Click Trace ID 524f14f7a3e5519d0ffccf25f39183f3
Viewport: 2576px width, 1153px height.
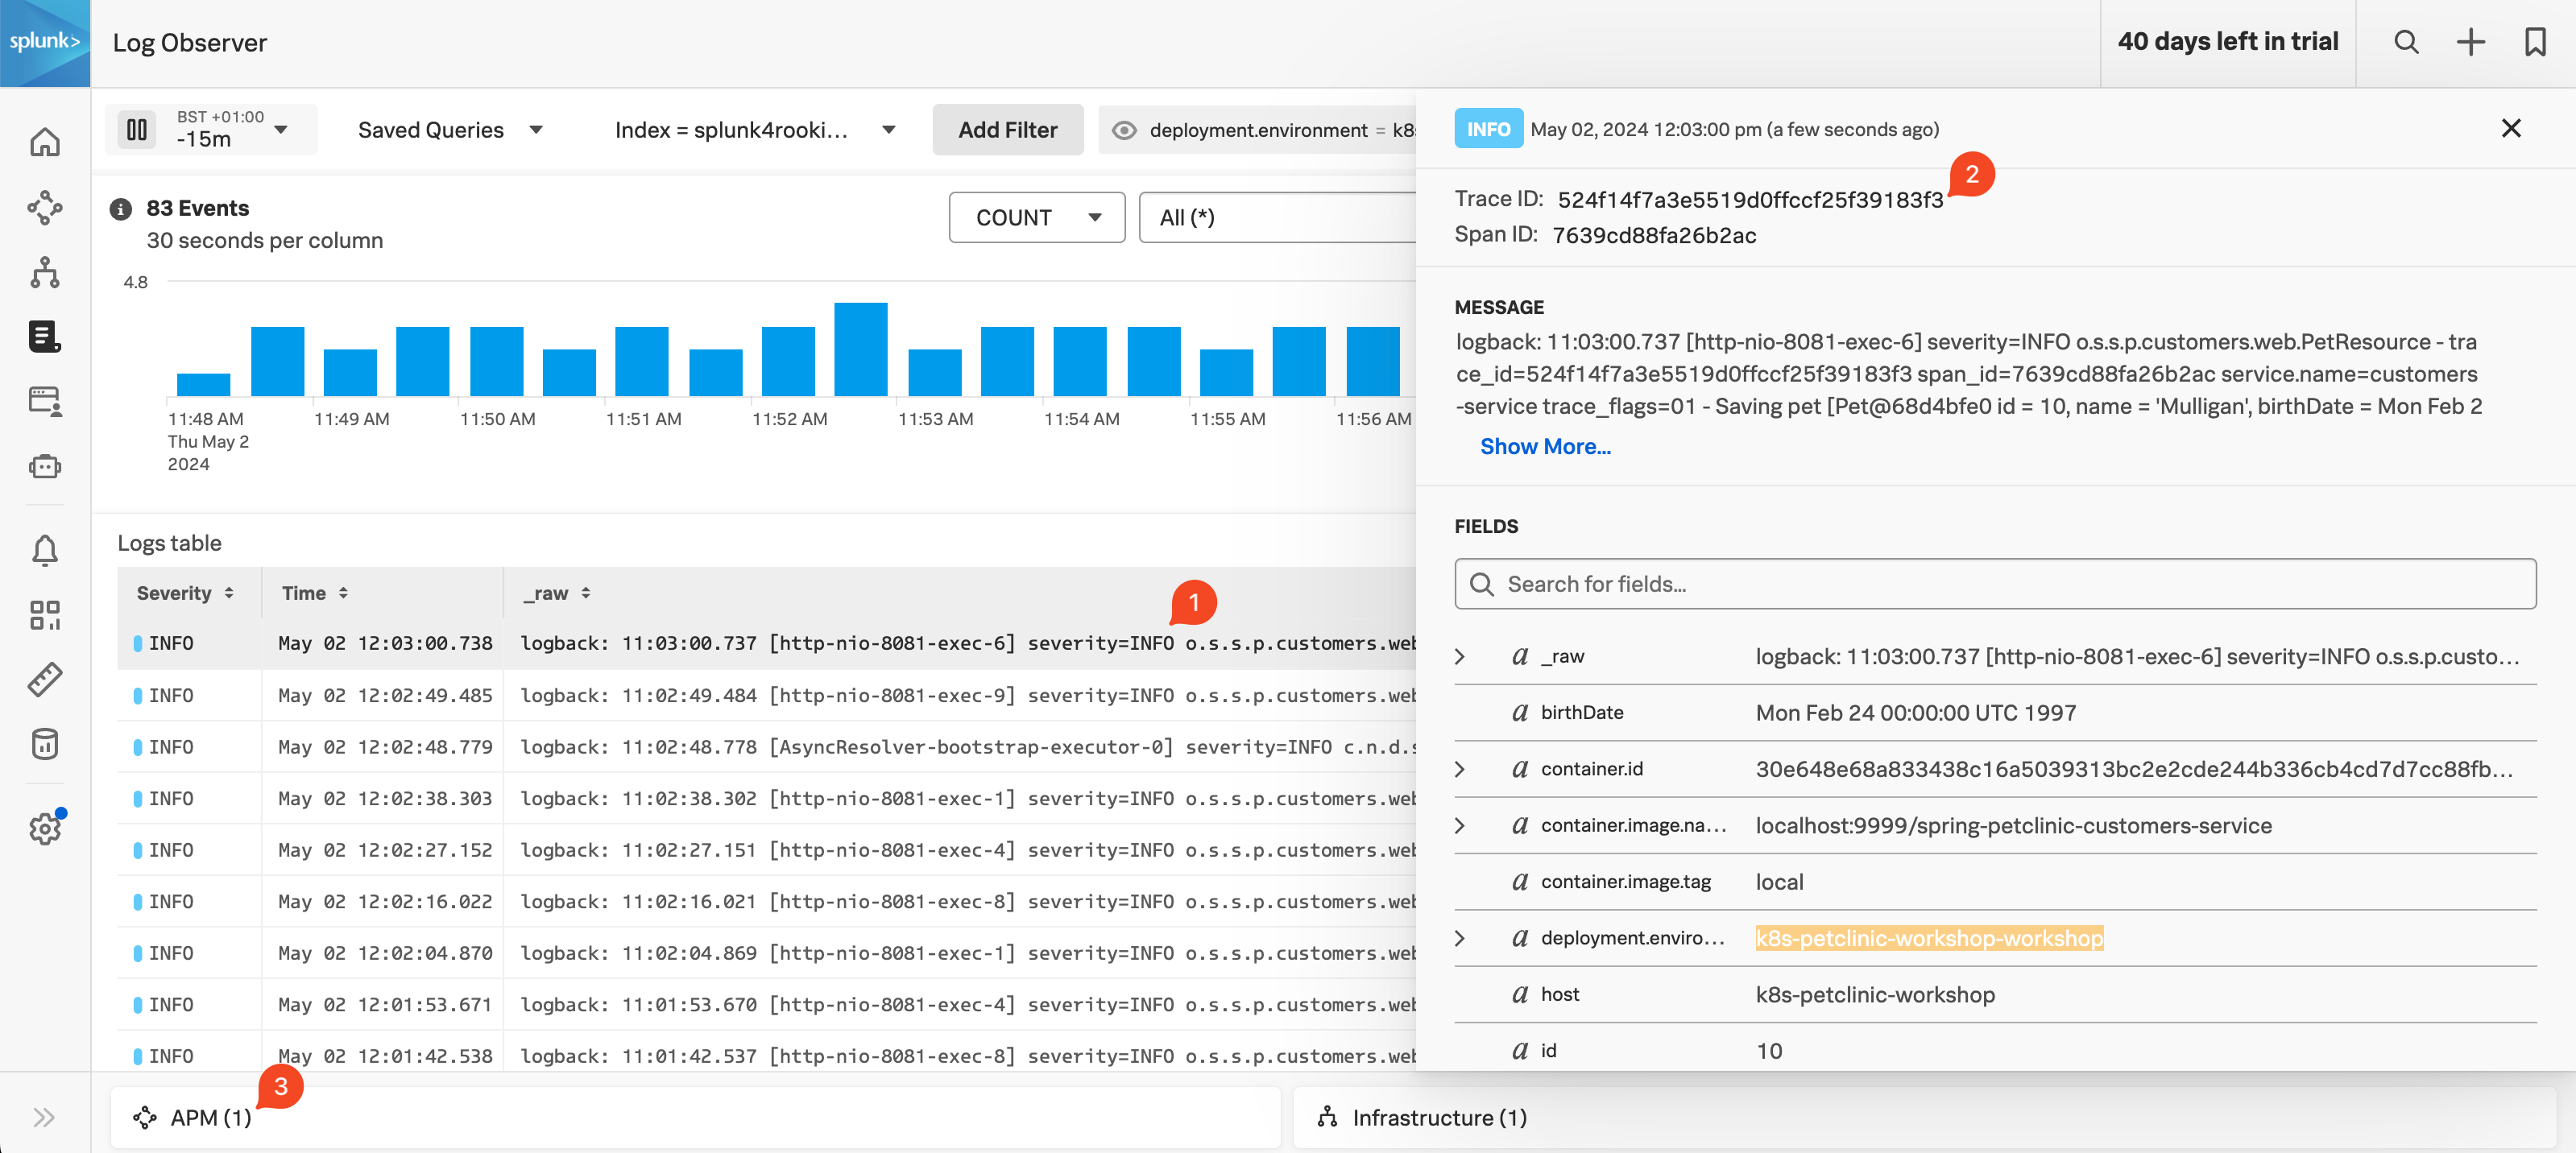(x=1750, y=199)
